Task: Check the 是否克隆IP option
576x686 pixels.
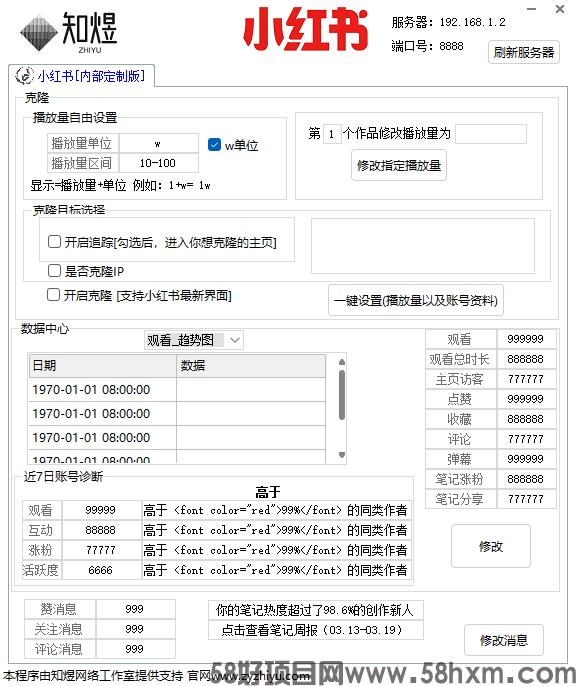Action: coord(54,271)
